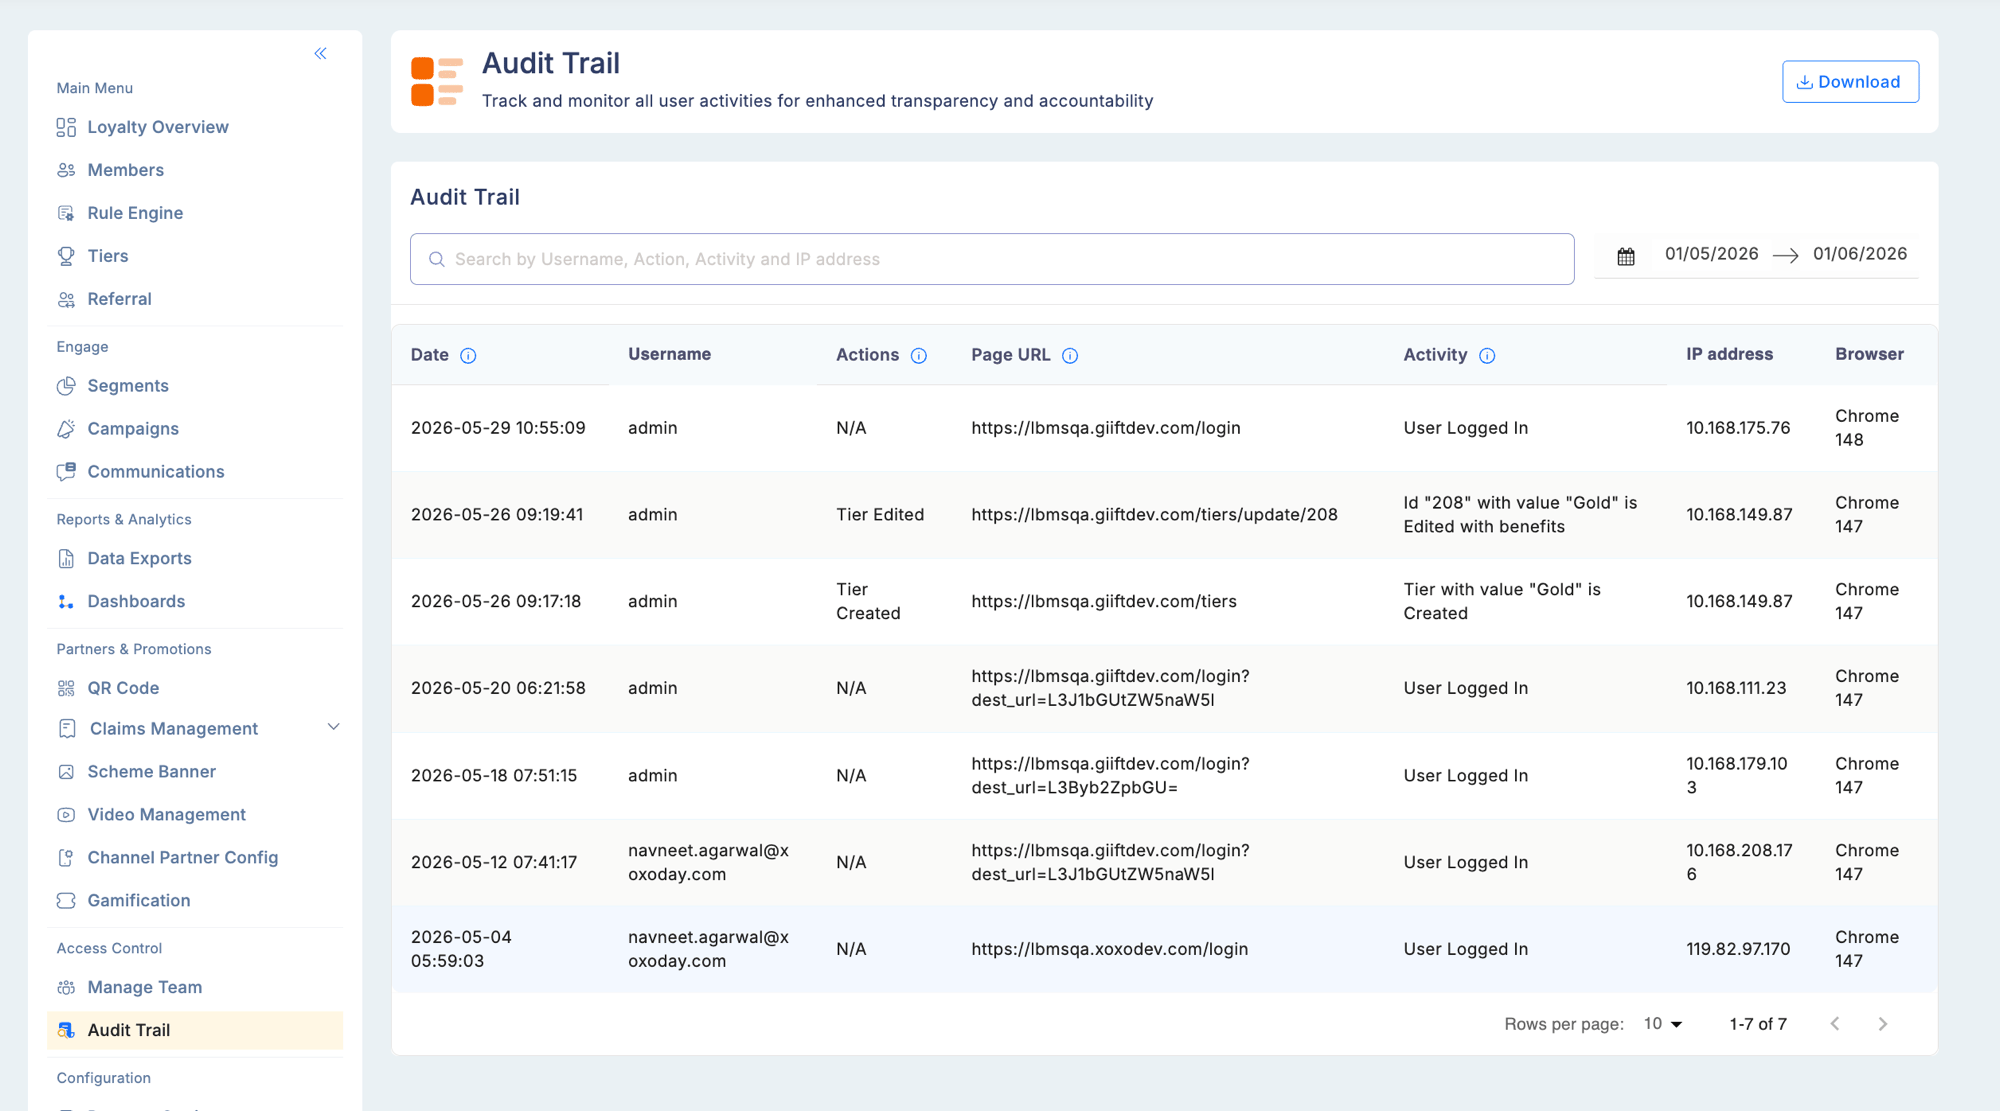Click IP address 119.82.97.170
This screenshot has height=1111, width=2000.
[1738, 949]
